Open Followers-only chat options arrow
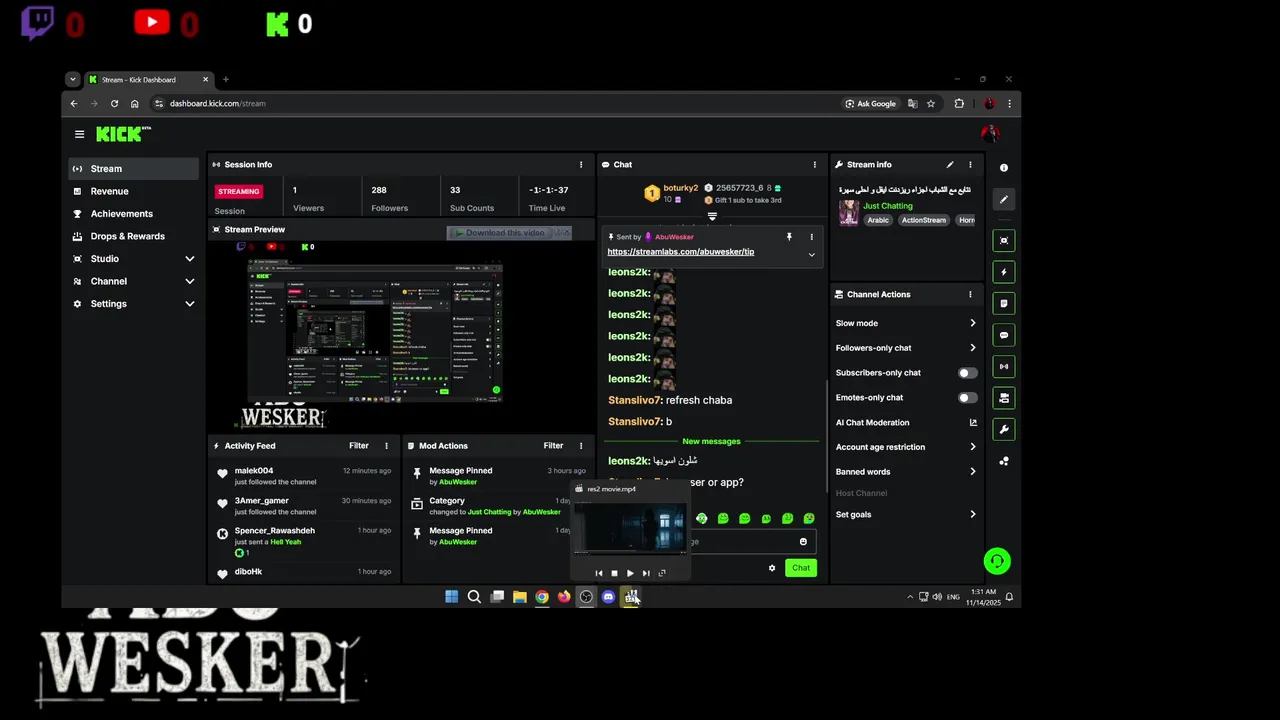 (x=972, y=348)
